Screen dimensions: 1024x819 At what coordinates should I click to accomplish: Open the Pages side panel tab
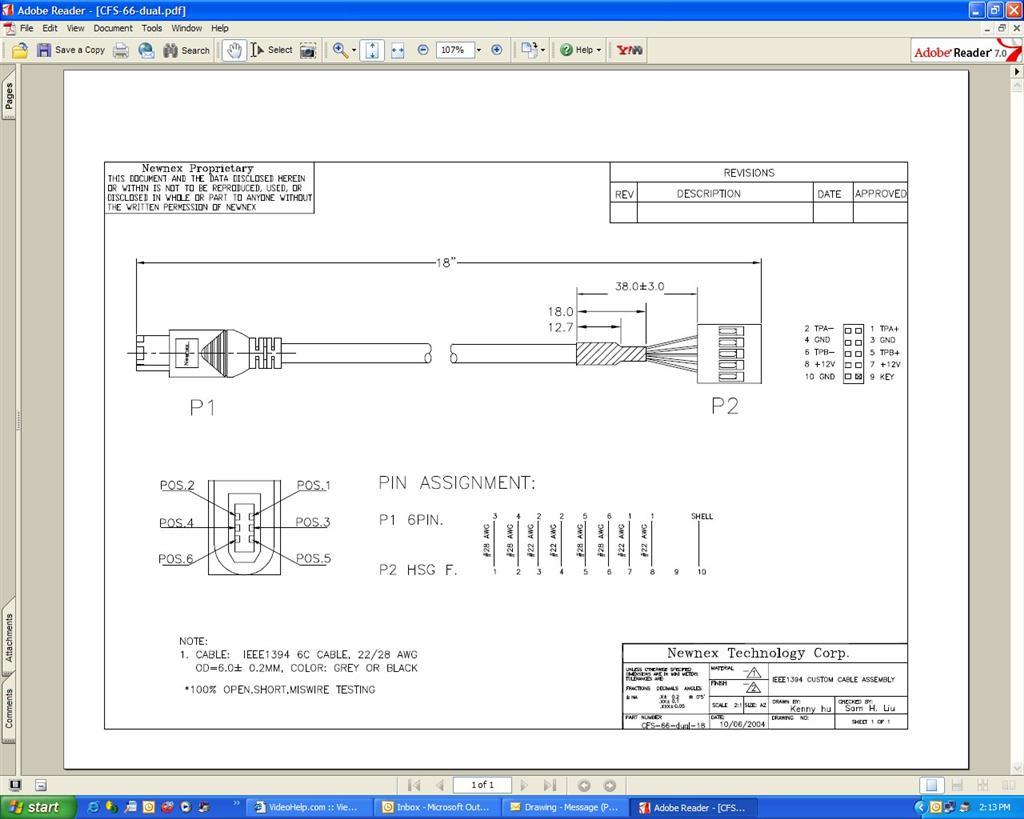[8, 95]
